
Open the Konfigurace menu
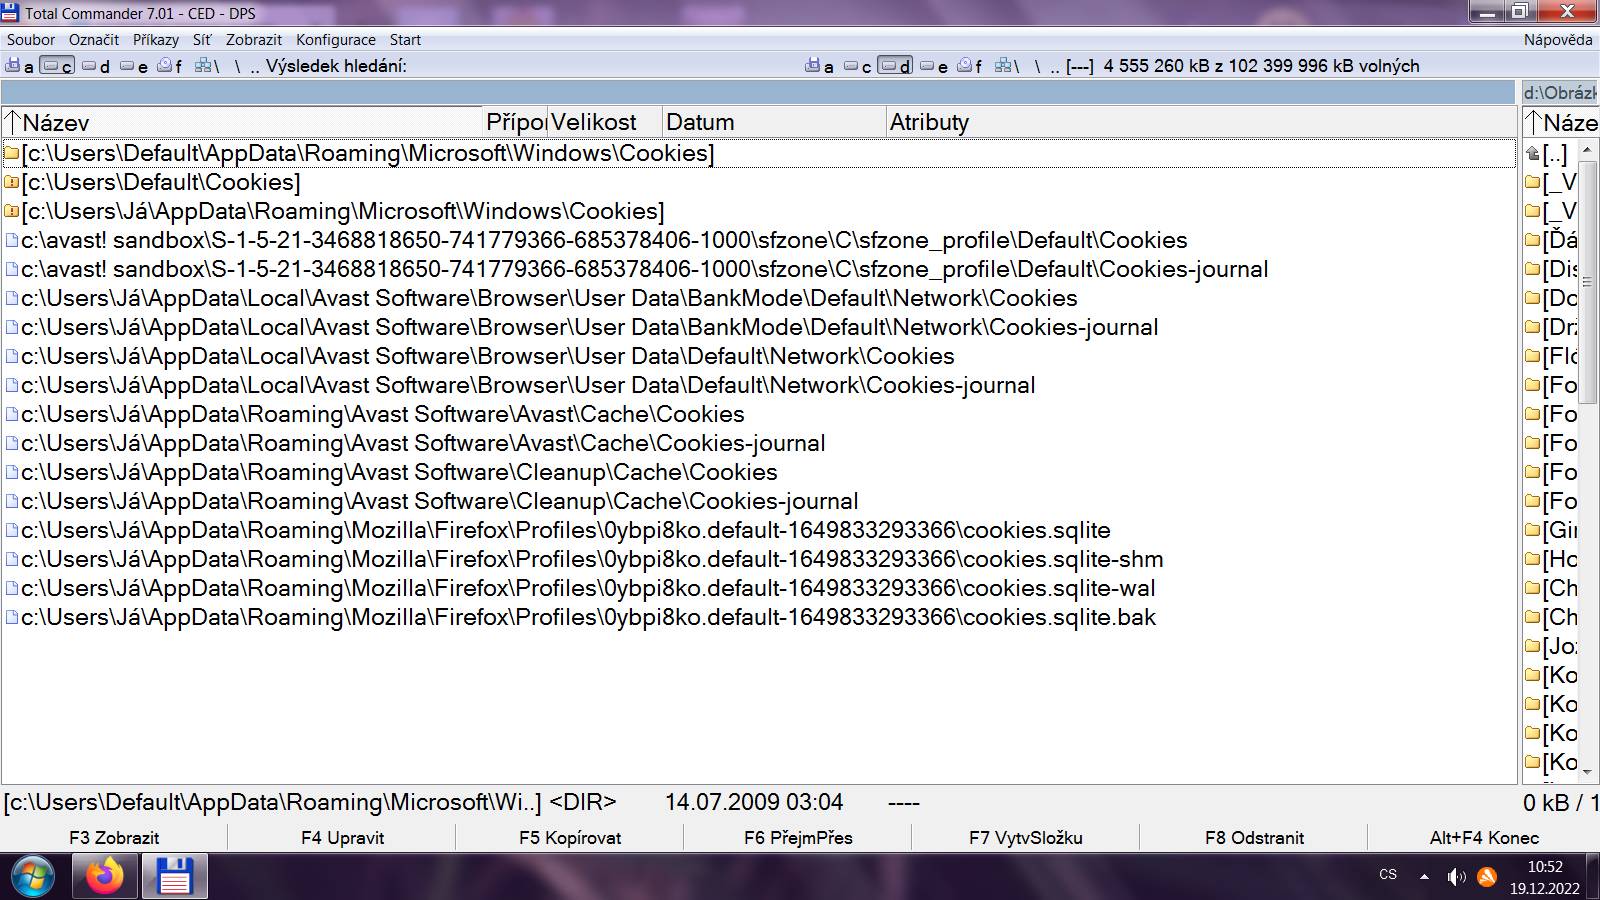tap(336, 40)
